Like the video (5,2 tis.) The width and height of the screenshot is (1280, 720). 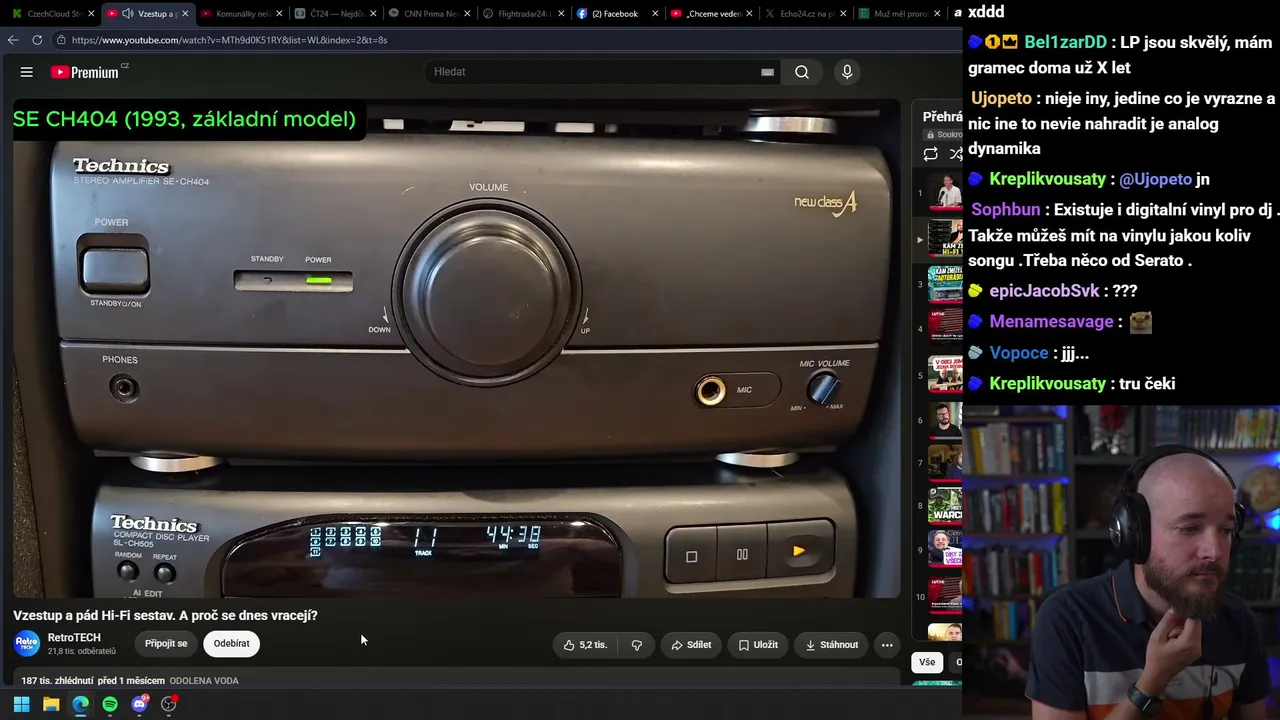[586, 645]
